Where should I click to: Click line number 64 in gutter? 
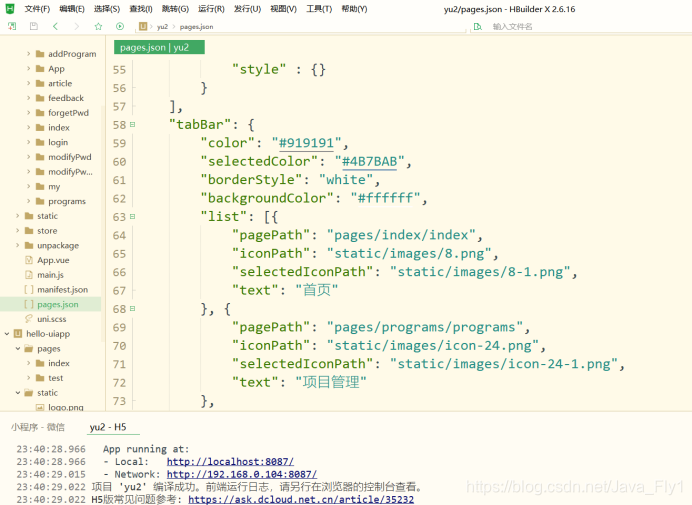point(119,235)
